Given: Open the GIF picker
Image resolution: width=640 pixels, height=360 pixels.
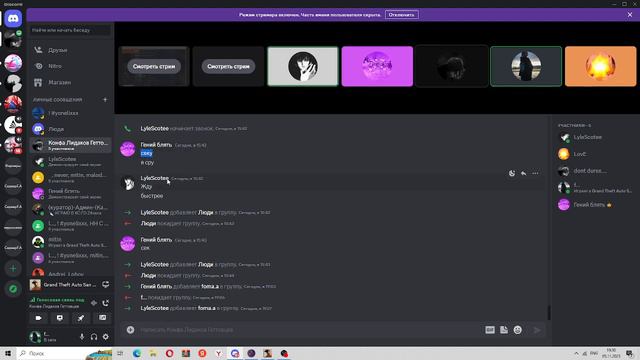Looking at the screenshot, I should click(x=490, y=330).
